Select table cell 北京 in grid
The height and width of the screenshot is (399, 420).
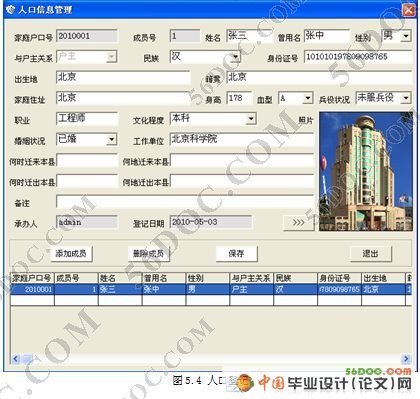pyautogui.click(x=383, y=289)
